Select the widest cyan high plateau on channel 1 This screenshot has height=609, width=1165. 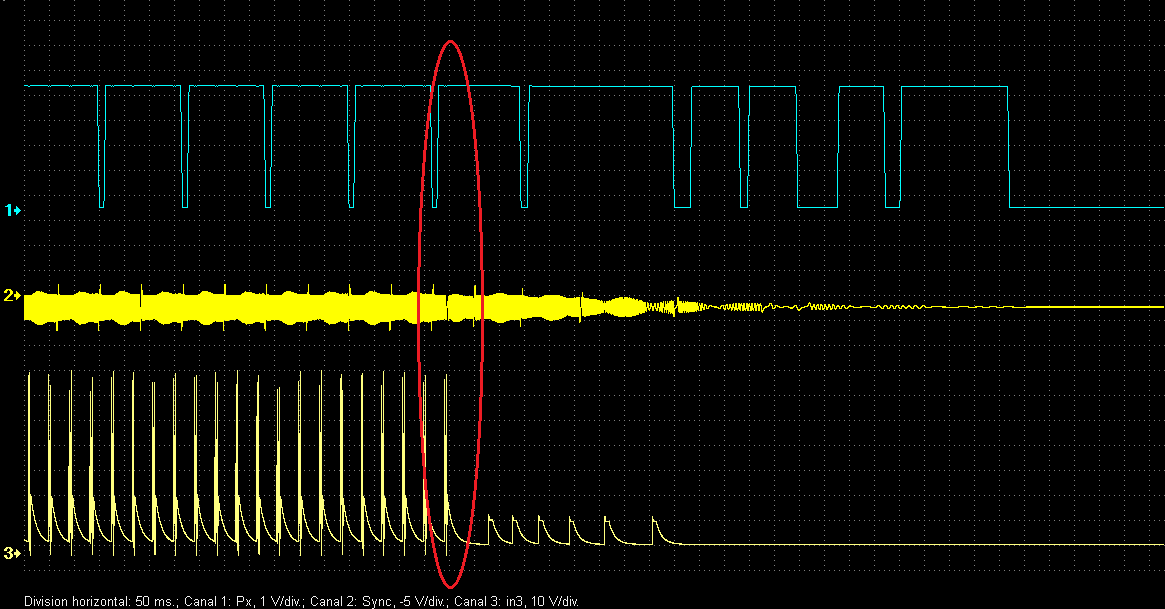coord(602,87)
